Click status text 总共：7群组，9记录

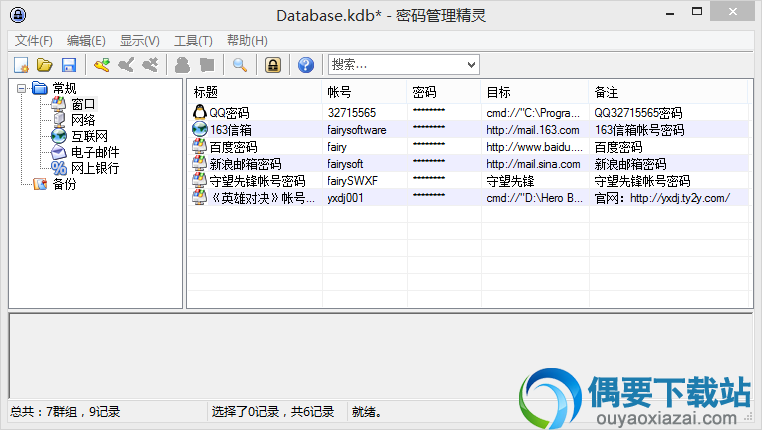(x=65, y=412)
